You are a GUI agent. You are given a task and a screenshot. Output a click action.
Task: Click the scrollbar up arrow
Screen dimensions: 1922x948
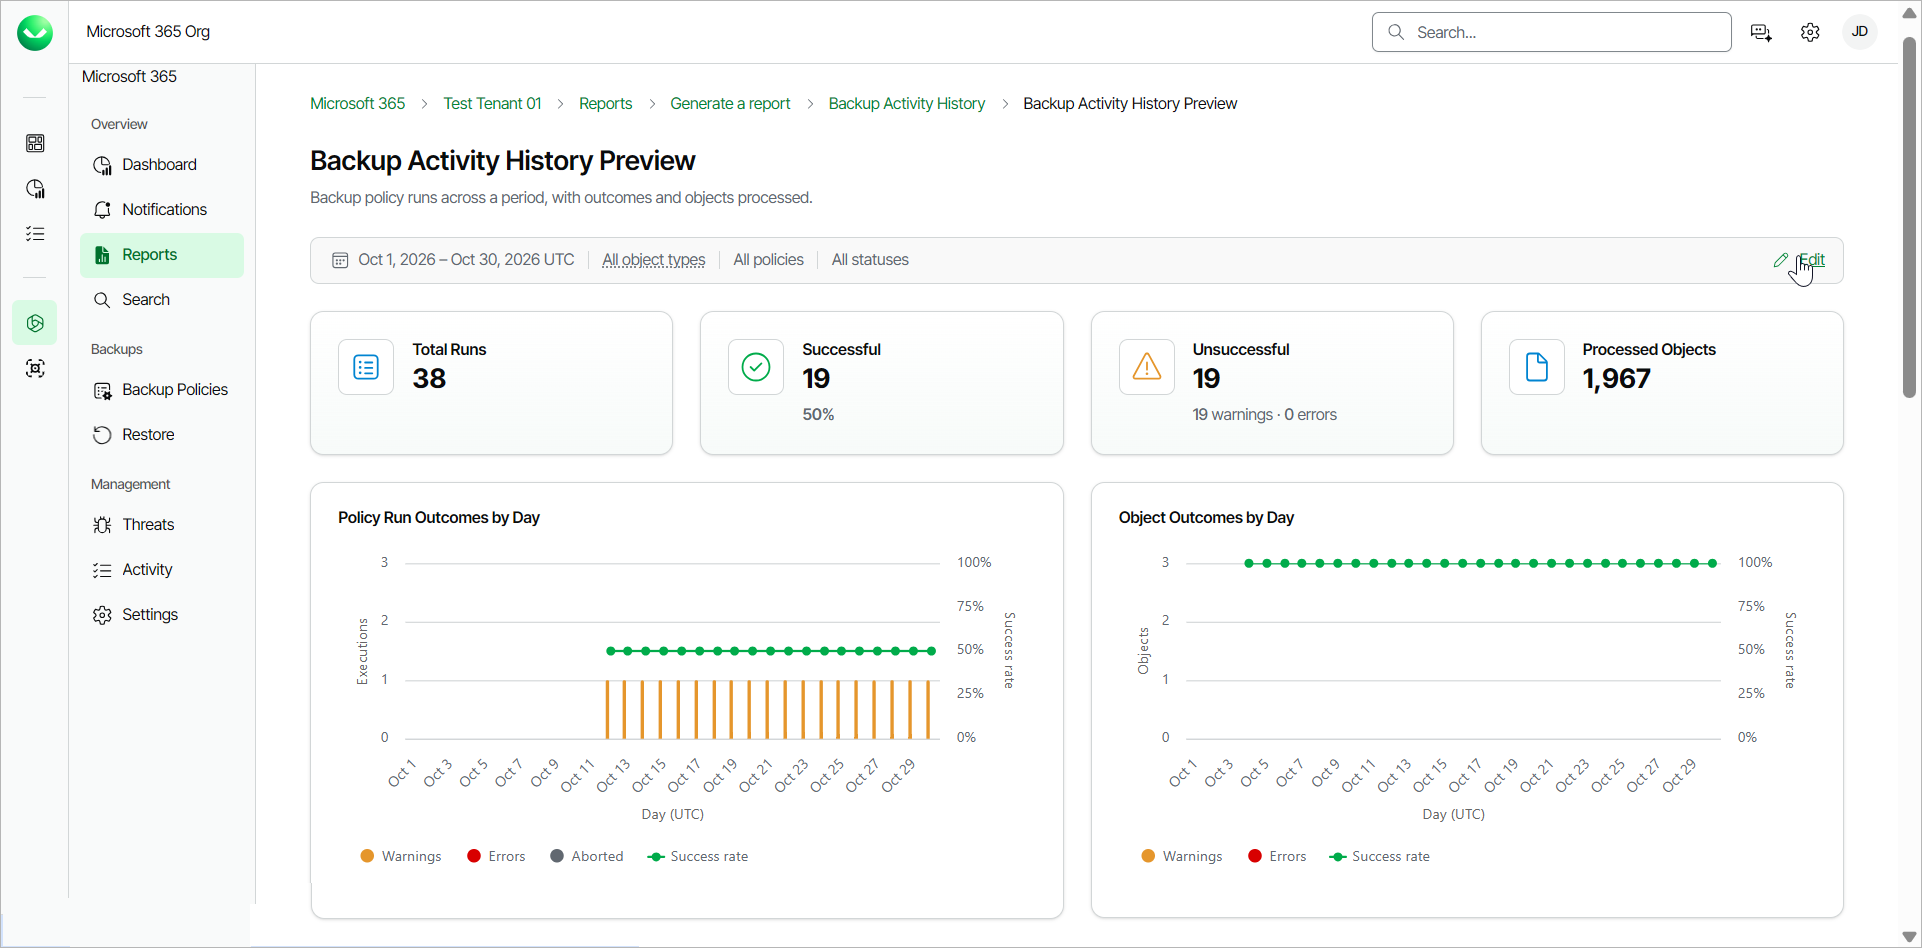(x=1909, y=14)
